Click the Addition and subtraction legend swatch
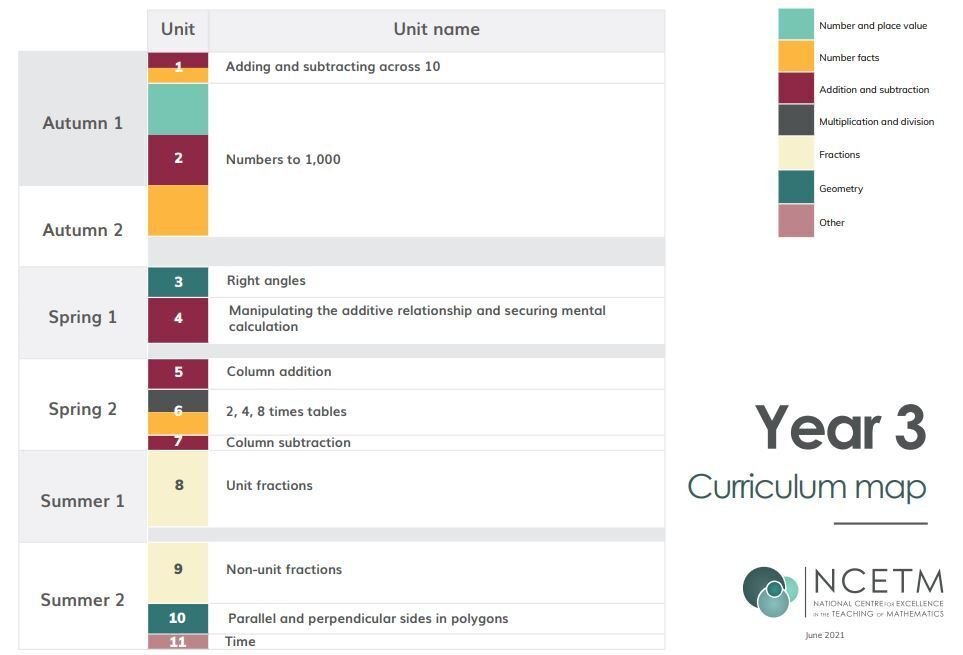 point(796,88)
